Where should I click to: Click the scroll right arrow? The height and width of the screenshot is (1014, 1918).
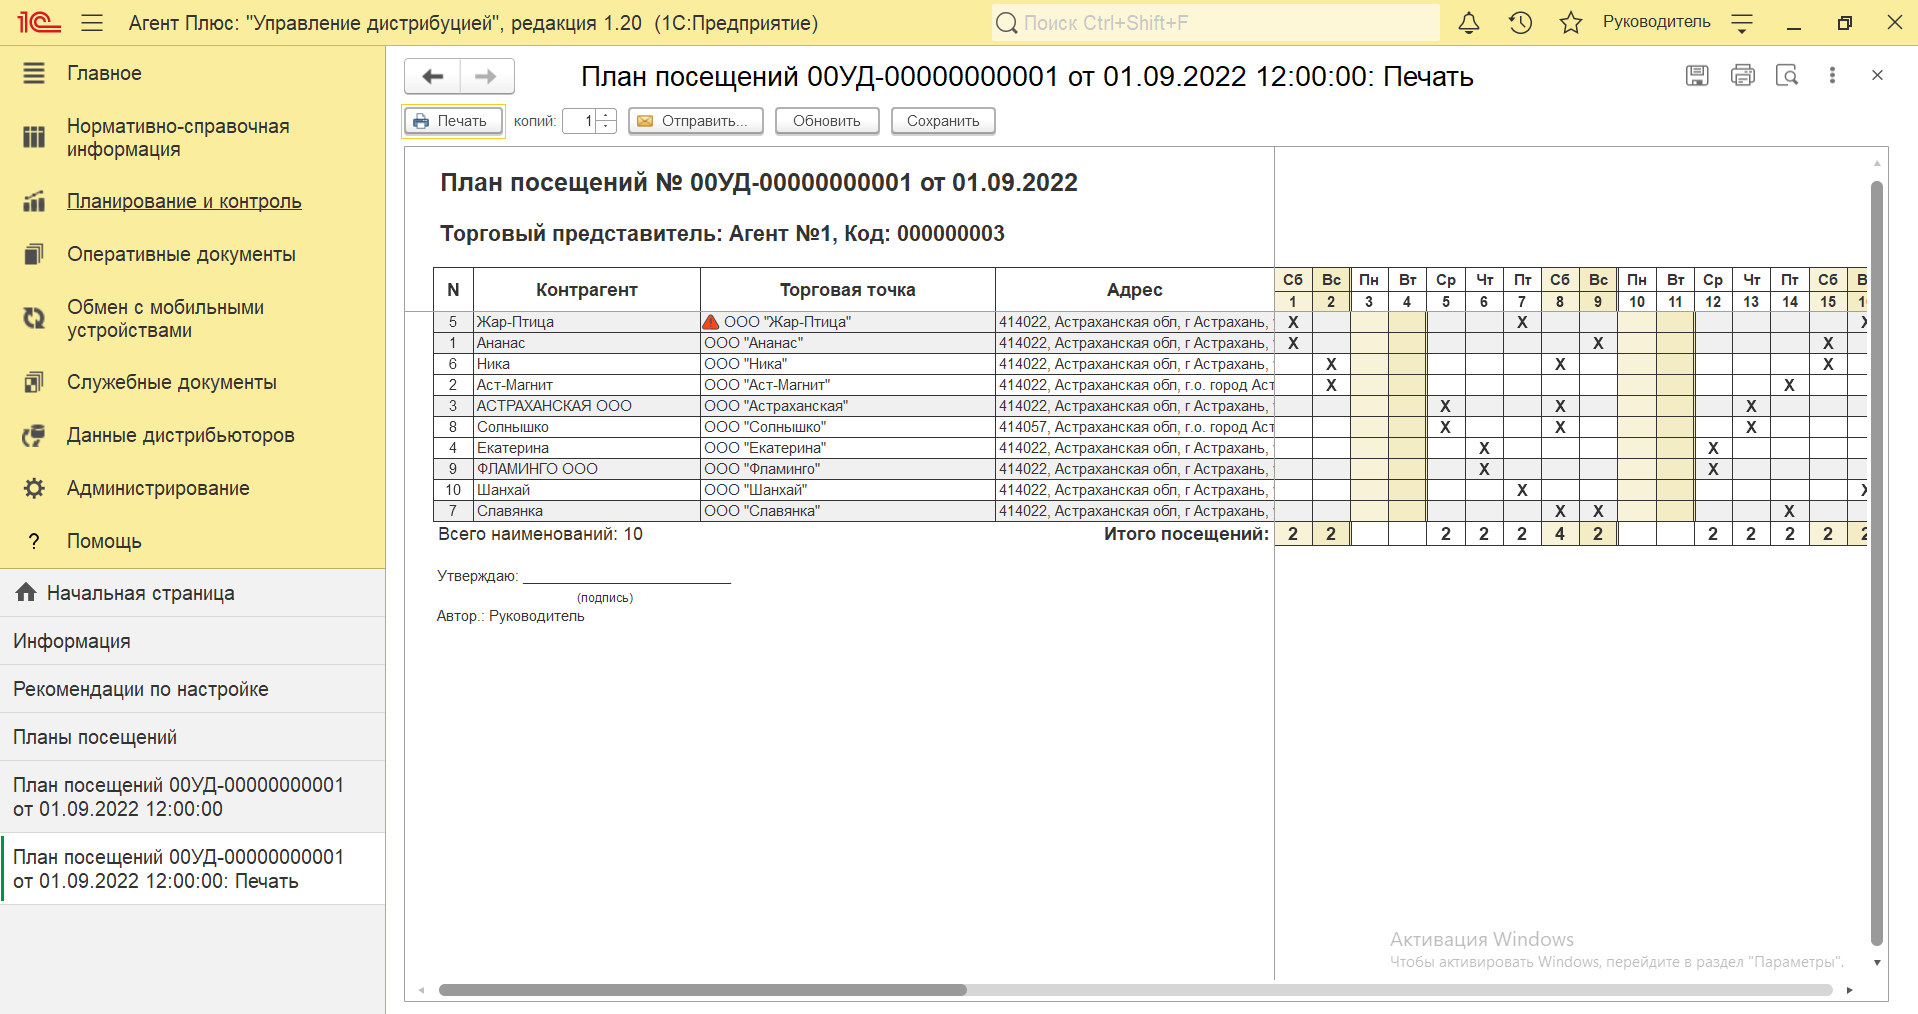(x=1849, y=990)
